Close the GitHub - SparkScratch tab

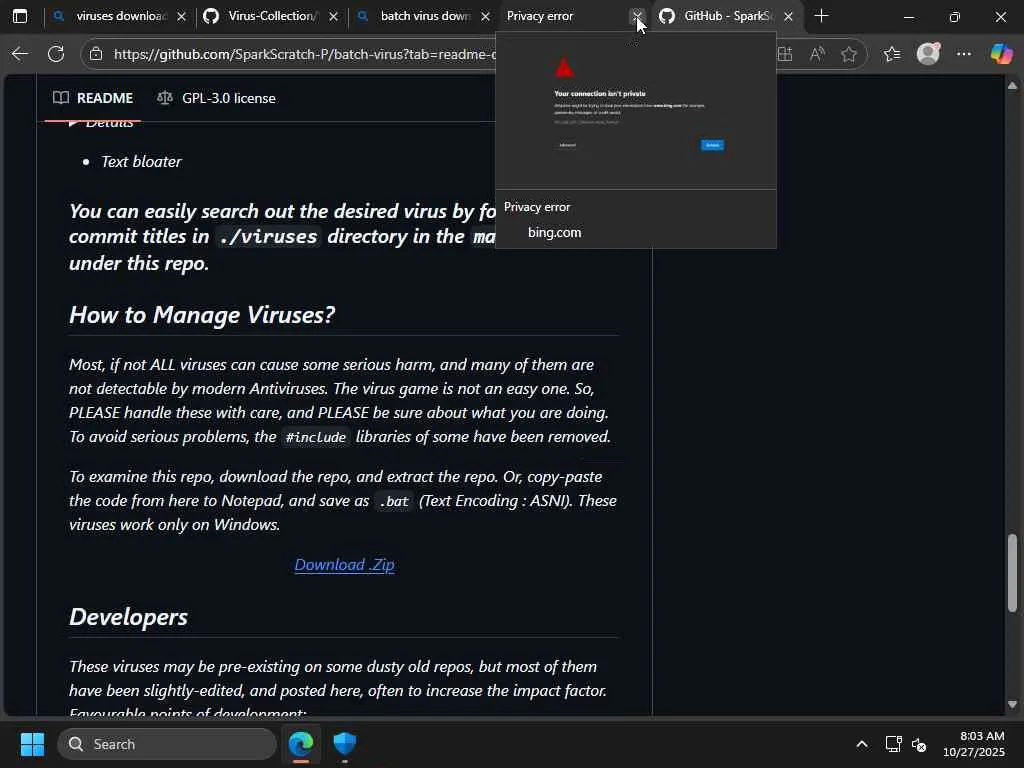point(788,16)
